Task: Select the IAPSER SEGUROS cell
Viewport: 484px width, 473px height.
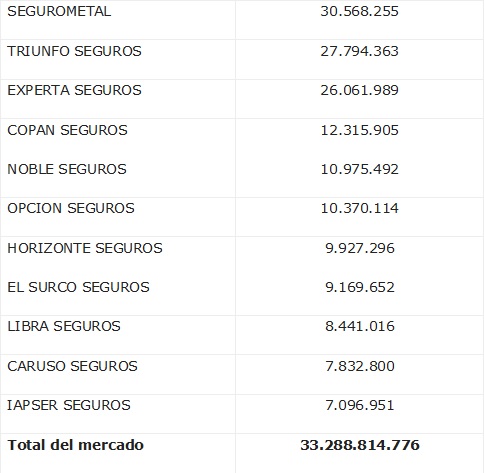Action: click(69, 405)
